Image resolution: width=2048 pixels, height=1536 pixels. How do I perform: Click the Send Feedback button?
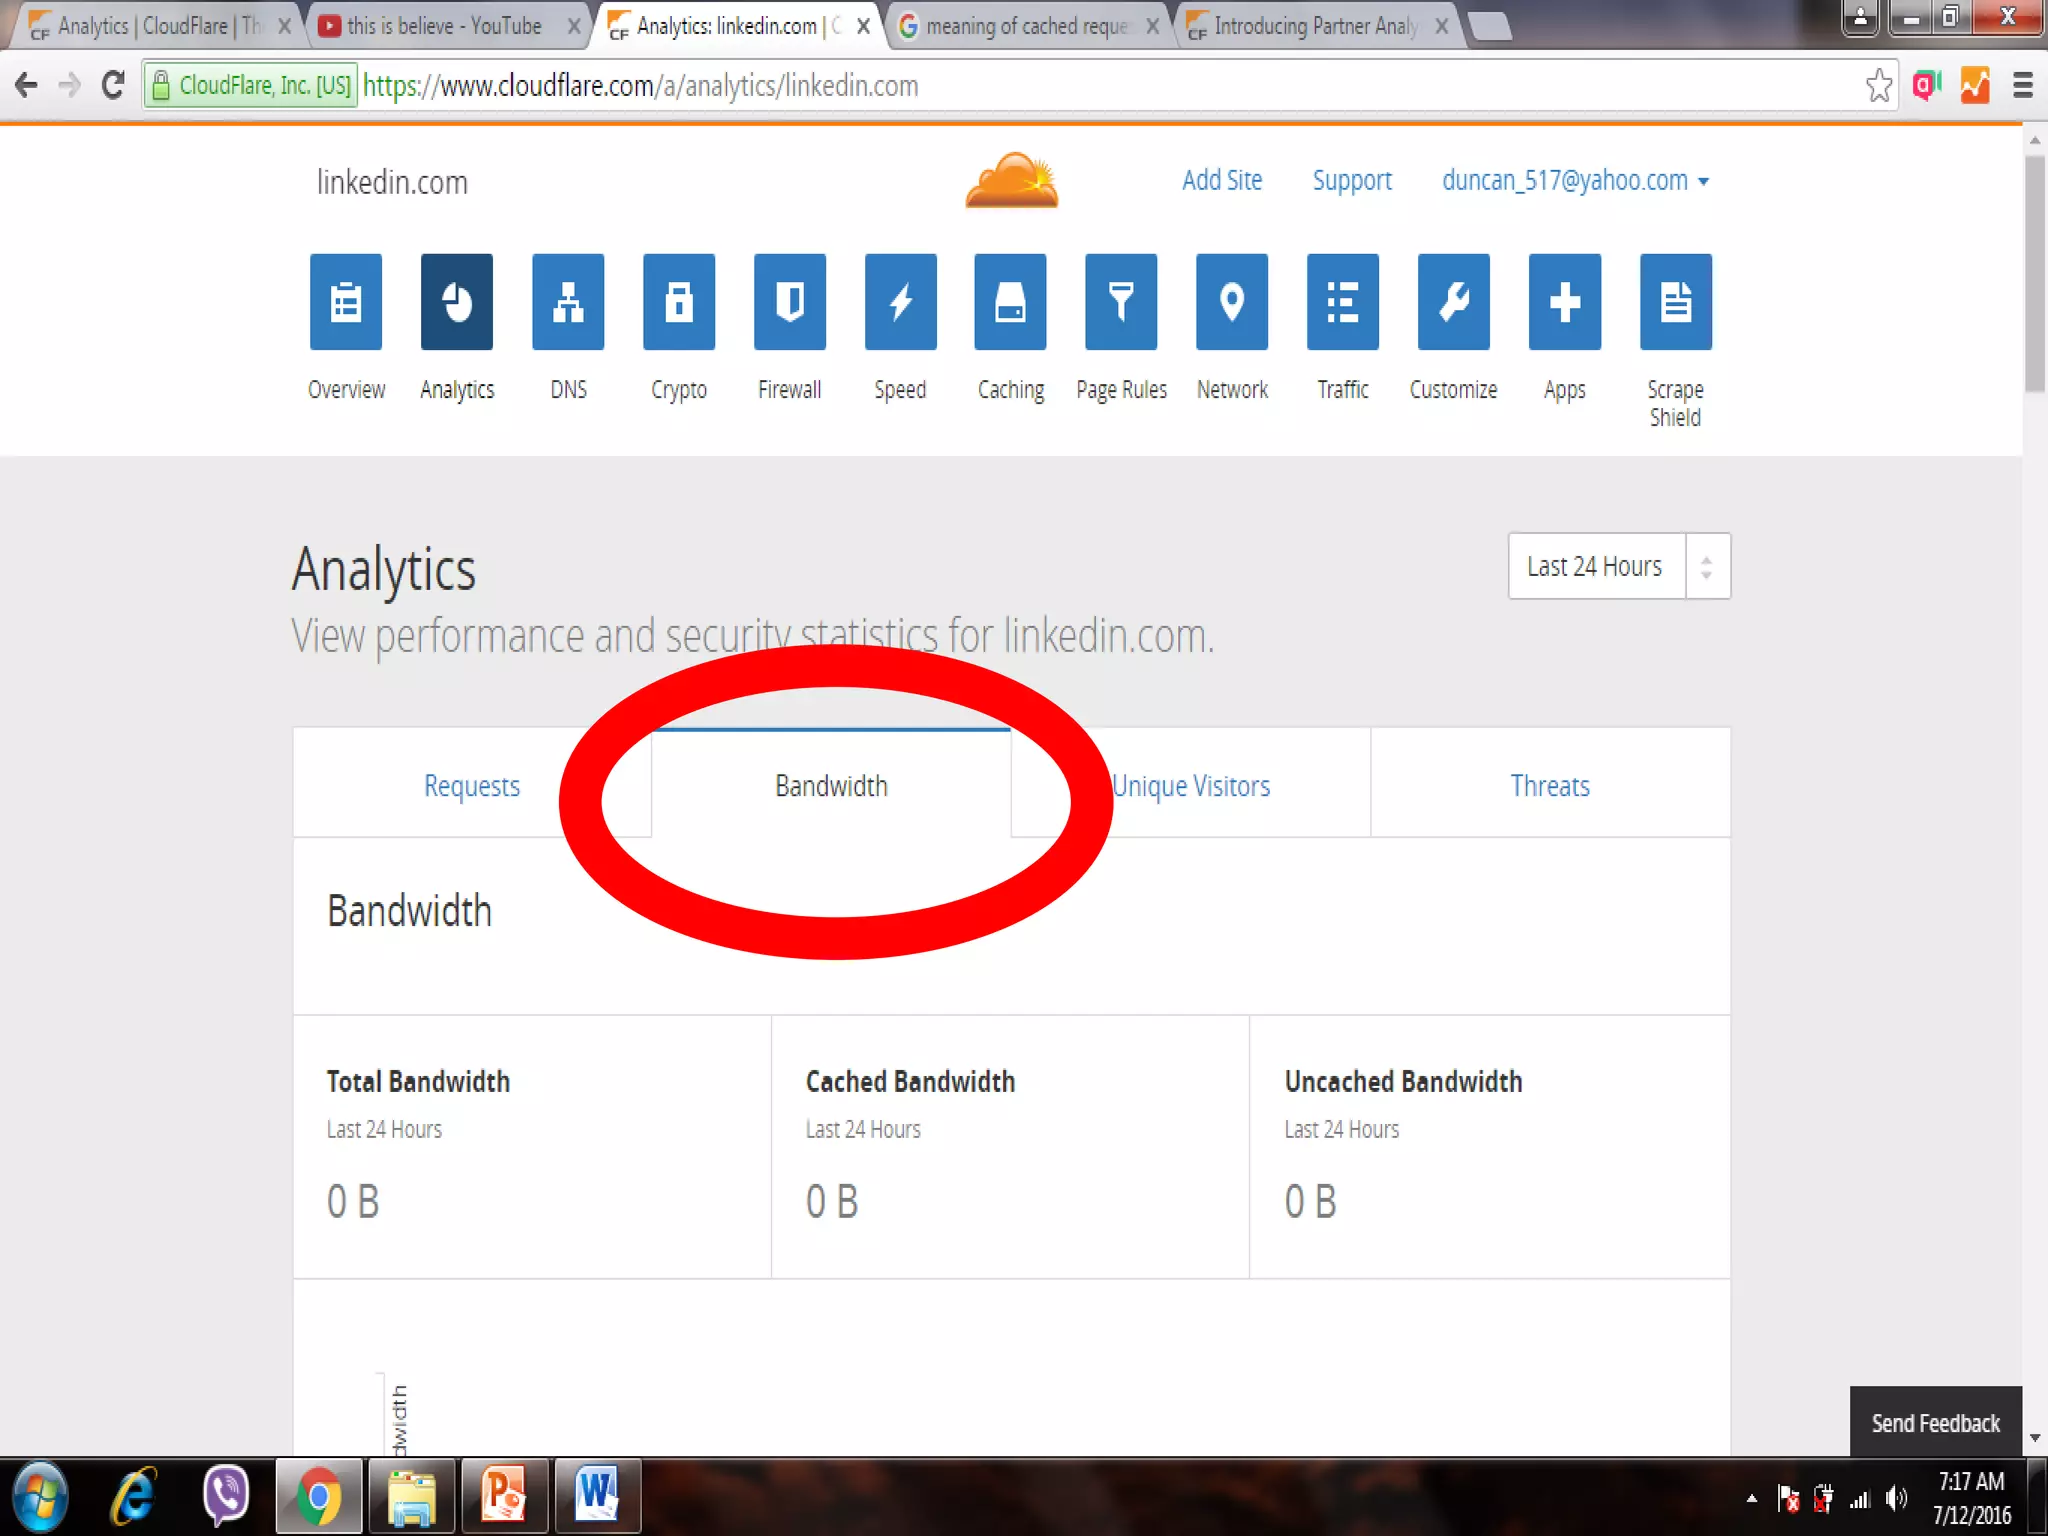pos(1935,1422)
